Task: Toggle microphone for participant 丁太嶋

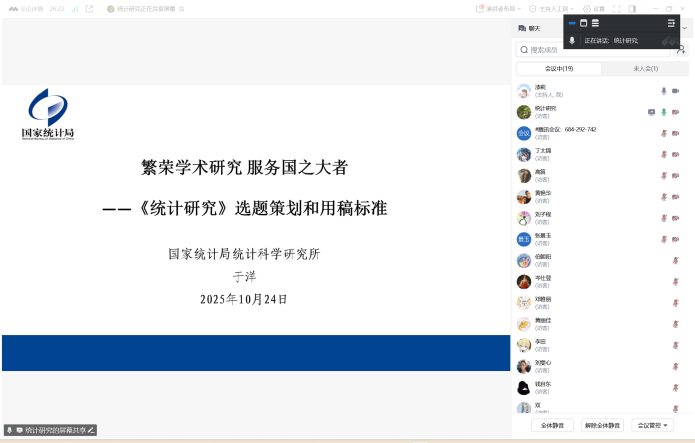Action: (x=663, y=154)
